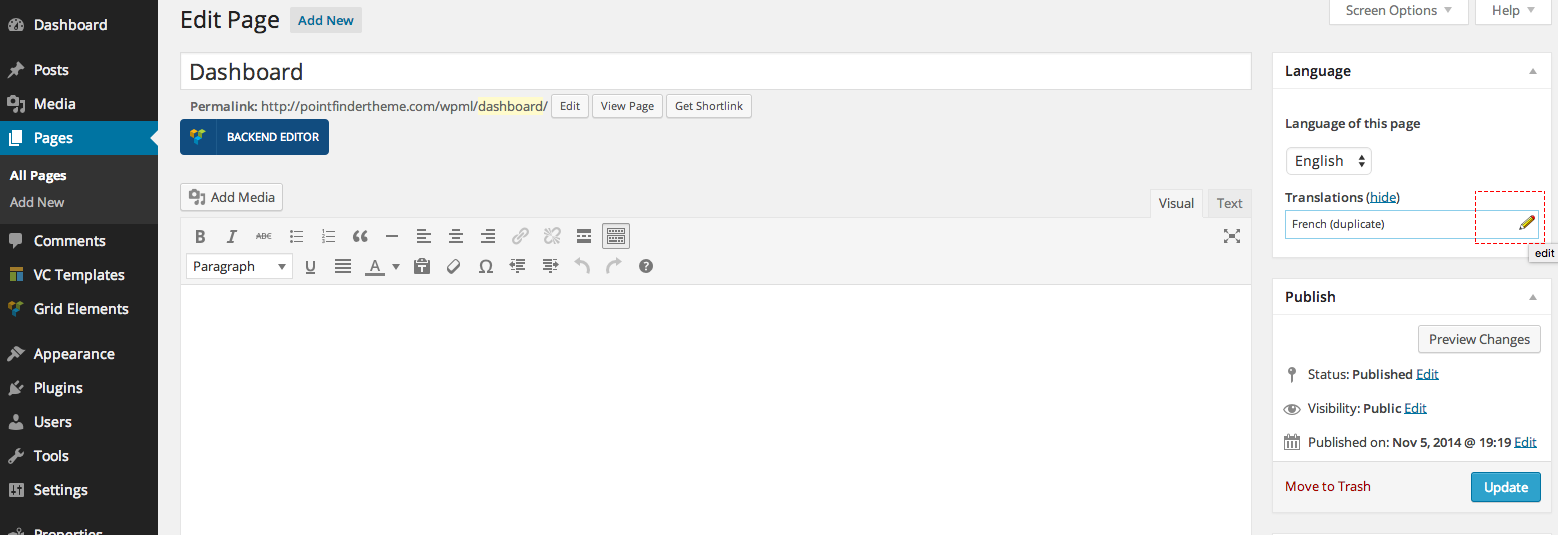
Task: Click the Update button
Action: [x=1505, y=487]
